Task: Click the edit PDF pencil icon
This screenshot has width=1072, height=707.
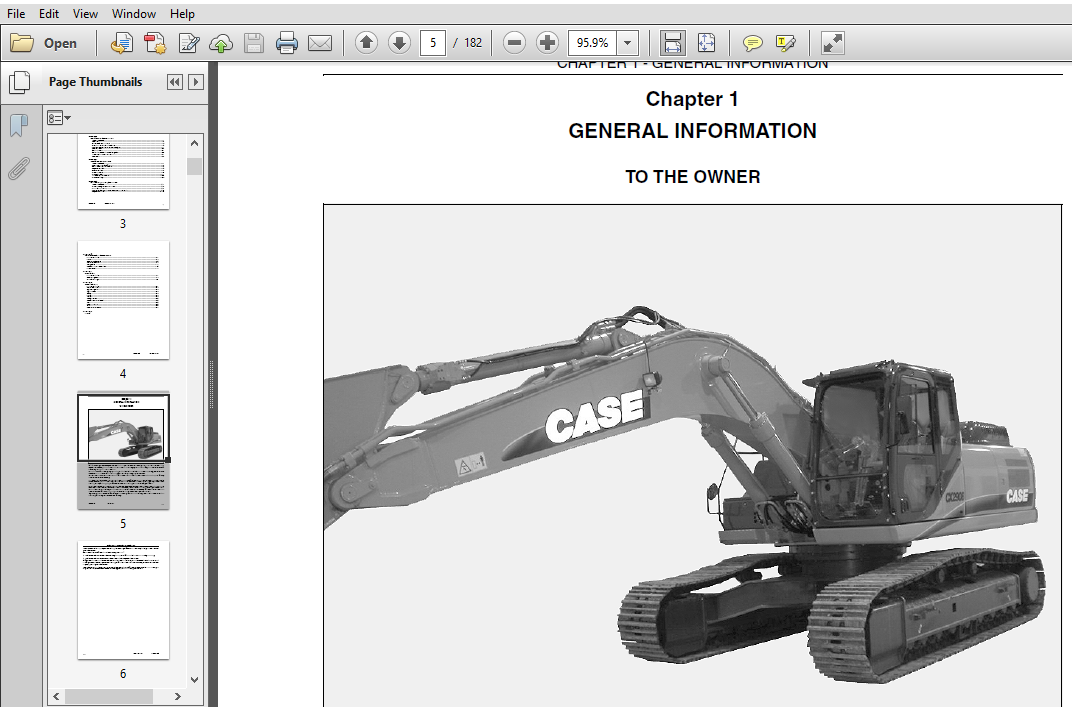Action: pos(188,43)
